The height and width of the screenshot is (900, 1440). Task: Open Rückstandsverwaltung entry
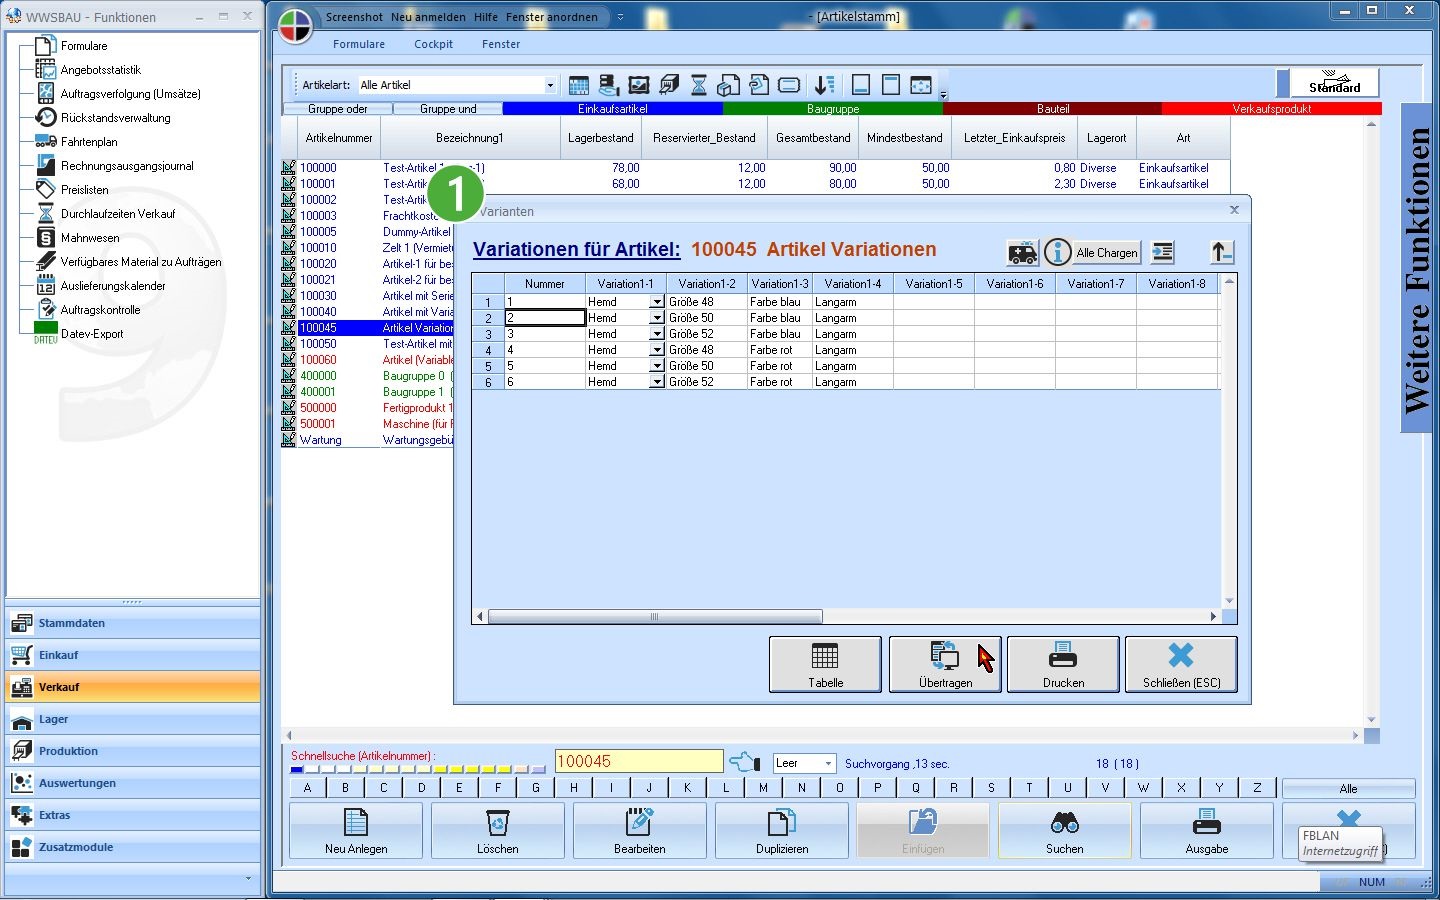coord(115,118)
